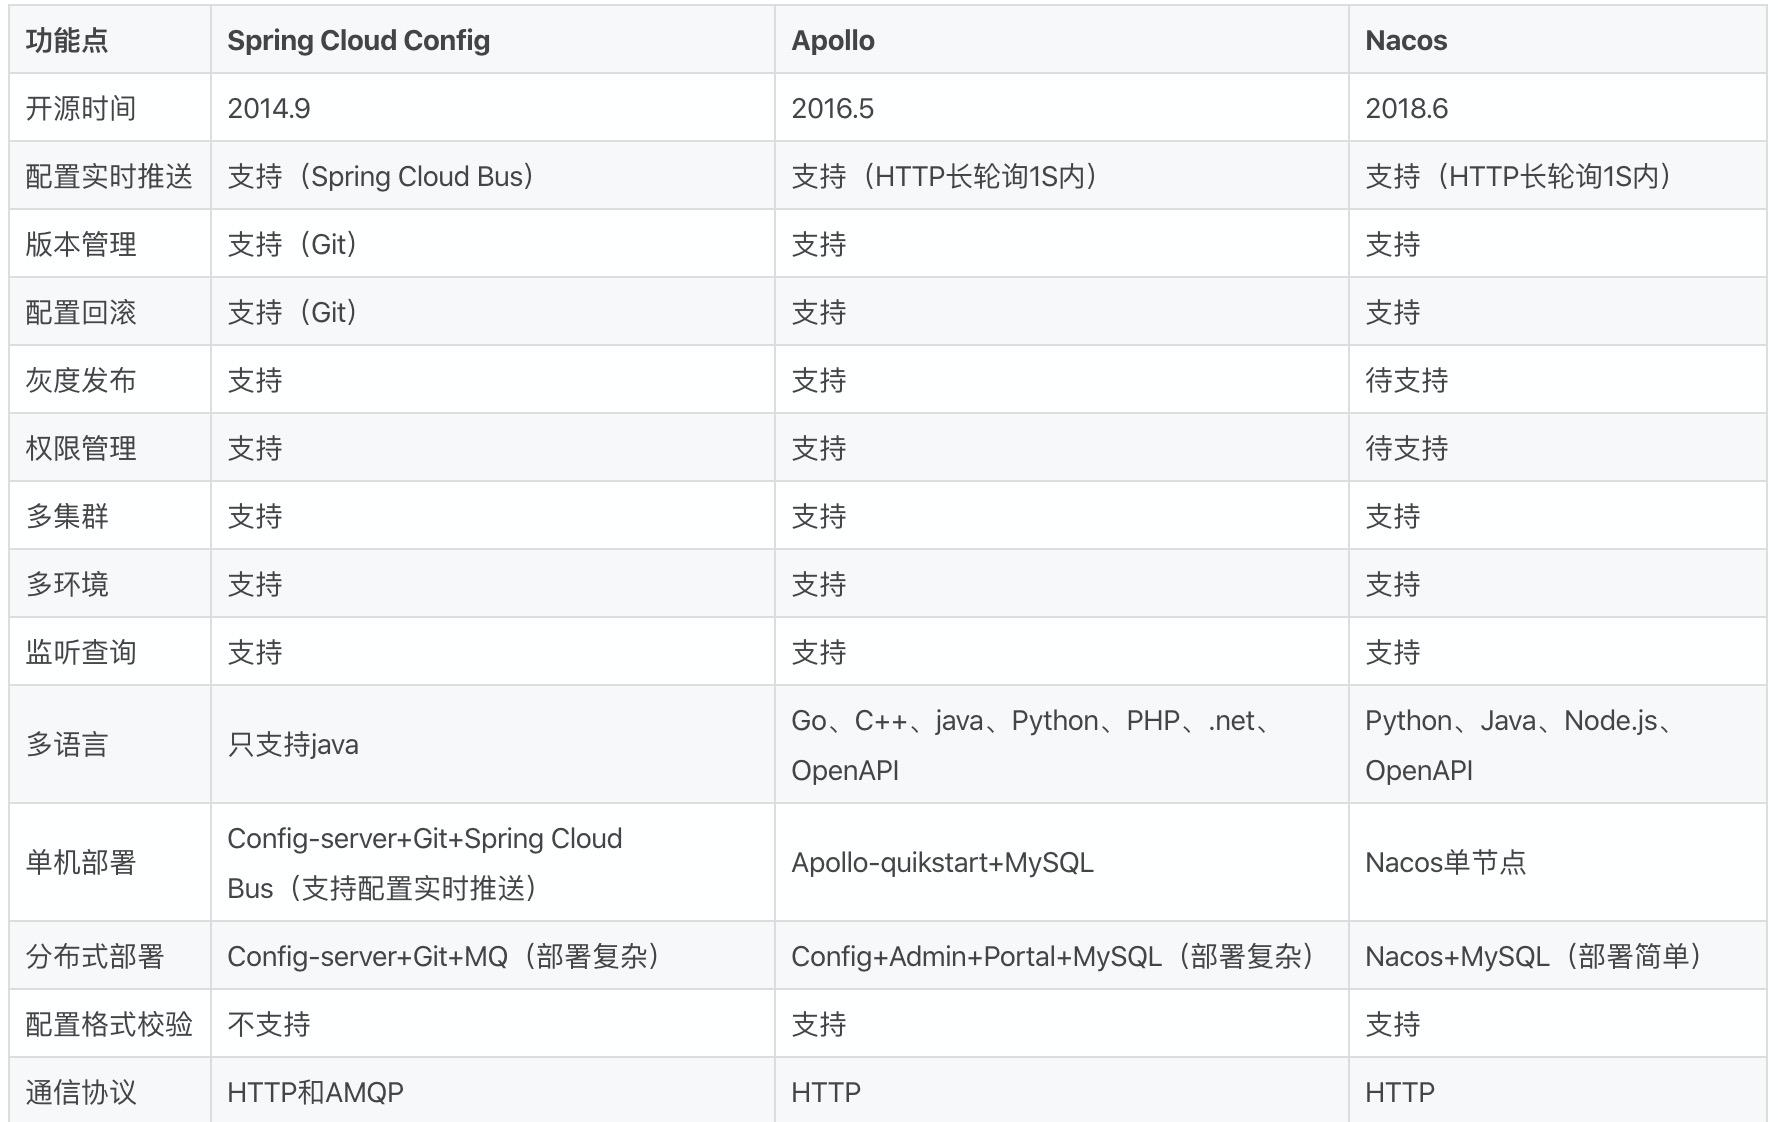The width and height of the screenshot is (1778, 1122).
Task: Click the 'Config-server+Git+MQ（部署复杂）' cell
Action: (x=493, y=956)
